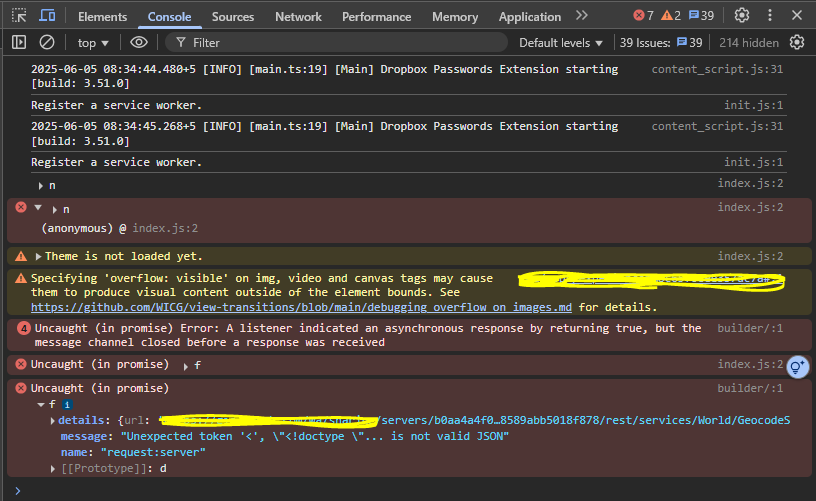Open the Default levels dropdown
Screen dimensions: 816x501
tap(561, 43)
